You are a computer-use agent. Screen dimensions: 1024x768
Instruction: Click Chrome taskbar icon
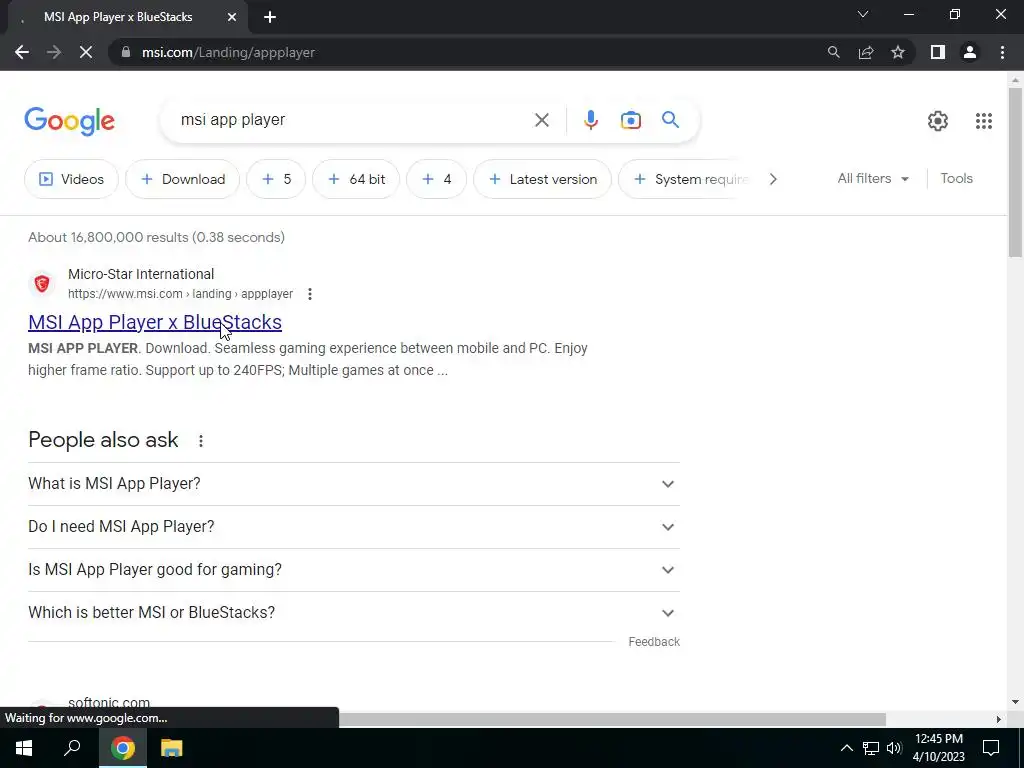click(122, 748)
